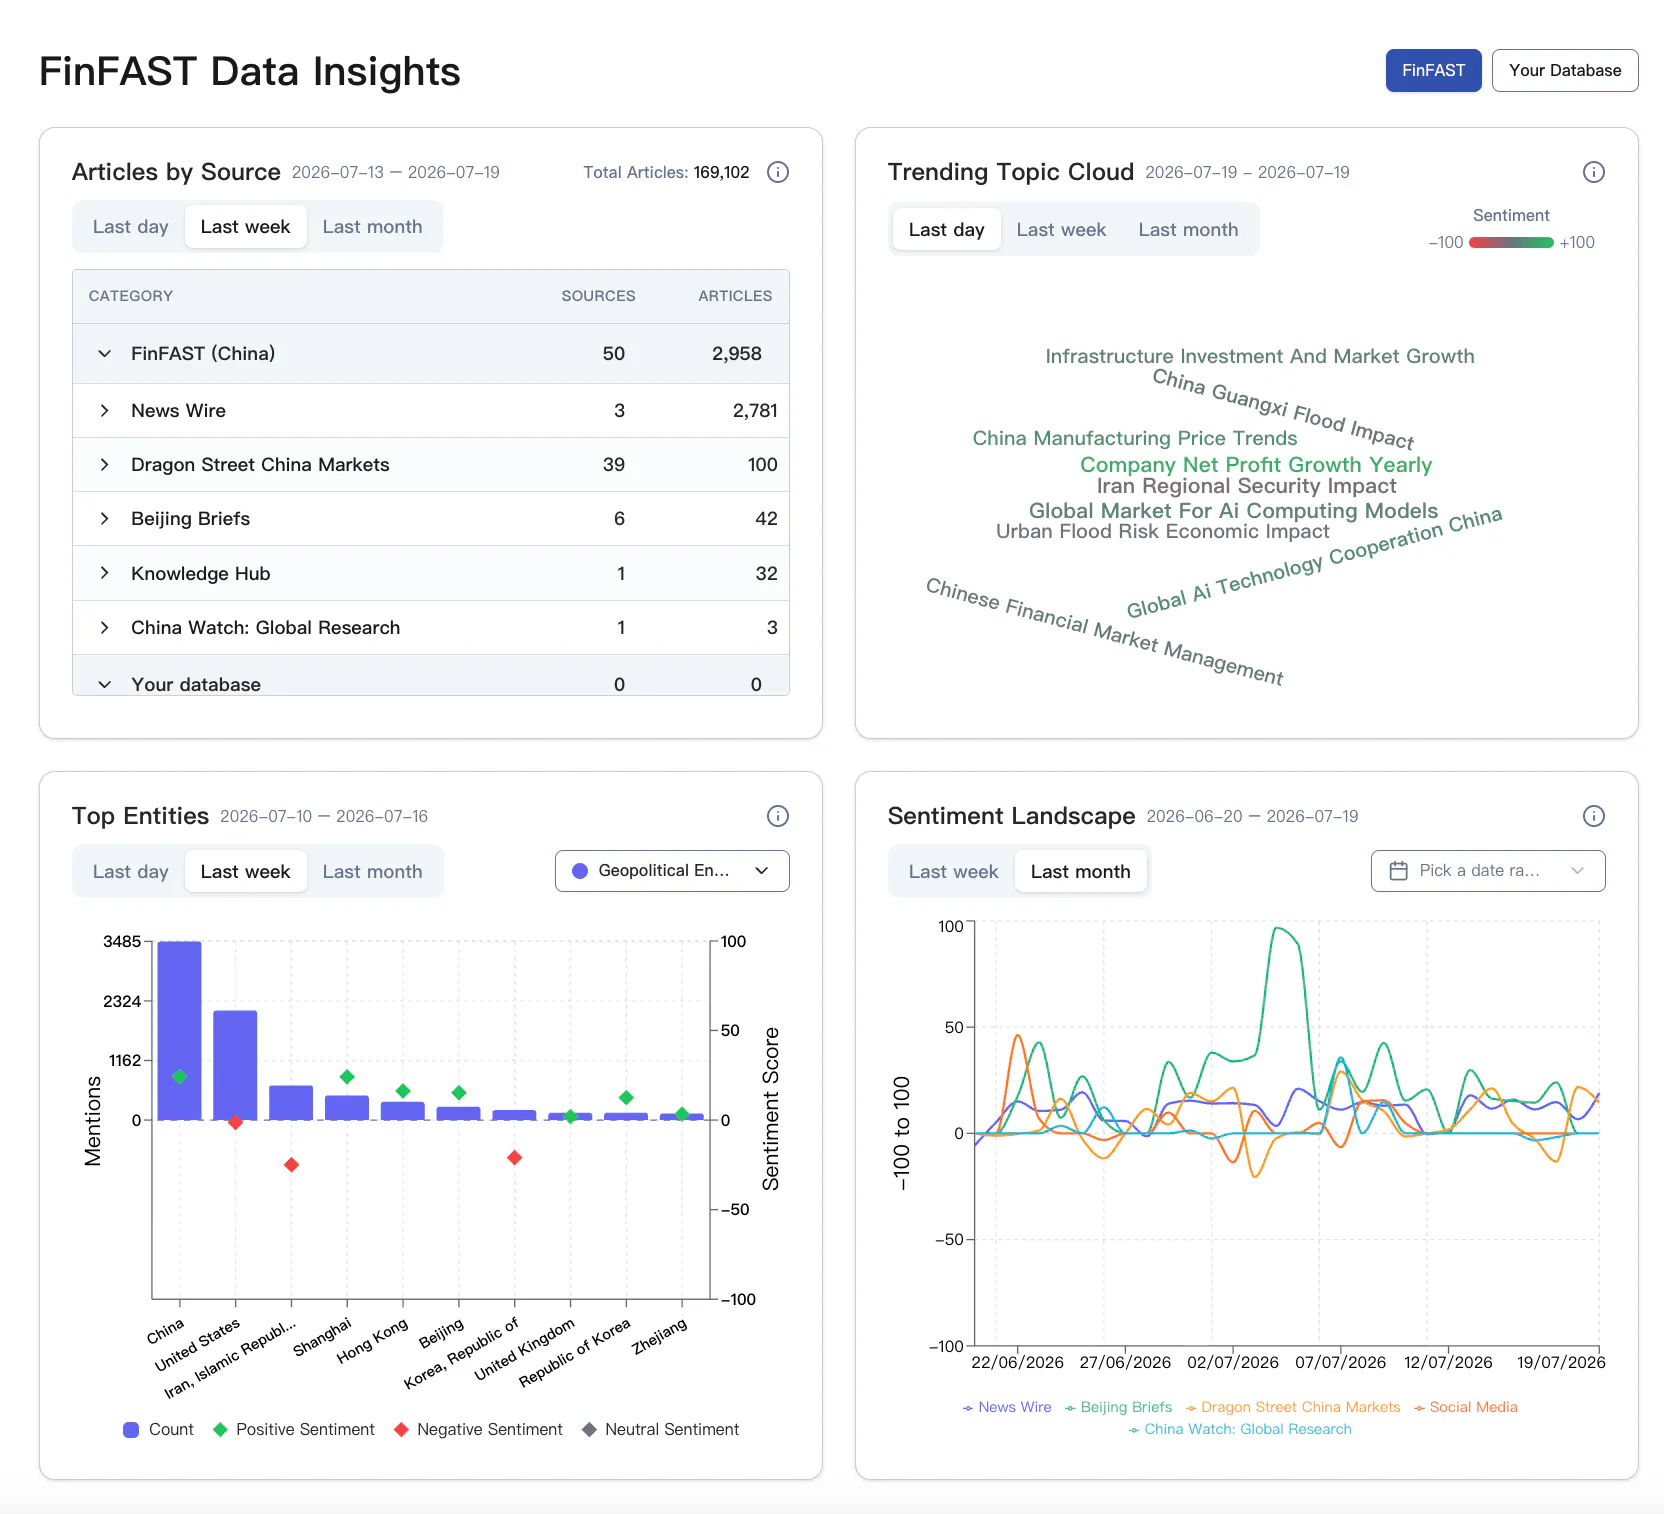This screenshot has width=1664, height=1514.
Task: Click Iran red negative sentiment diamond
Action: pyautogui.click(x=291, y=1165)
